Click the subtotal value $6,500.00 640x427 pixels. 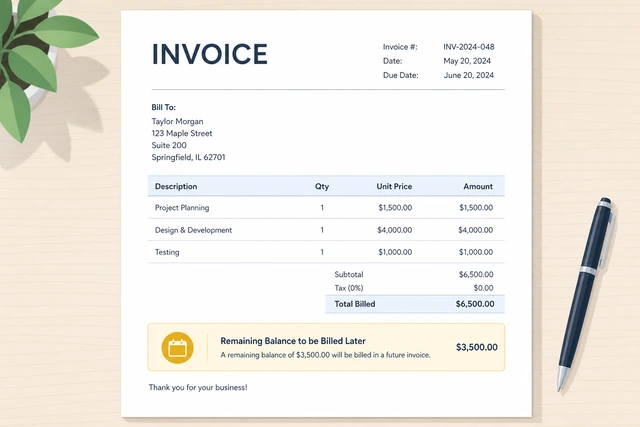click(x=476, y=274)
